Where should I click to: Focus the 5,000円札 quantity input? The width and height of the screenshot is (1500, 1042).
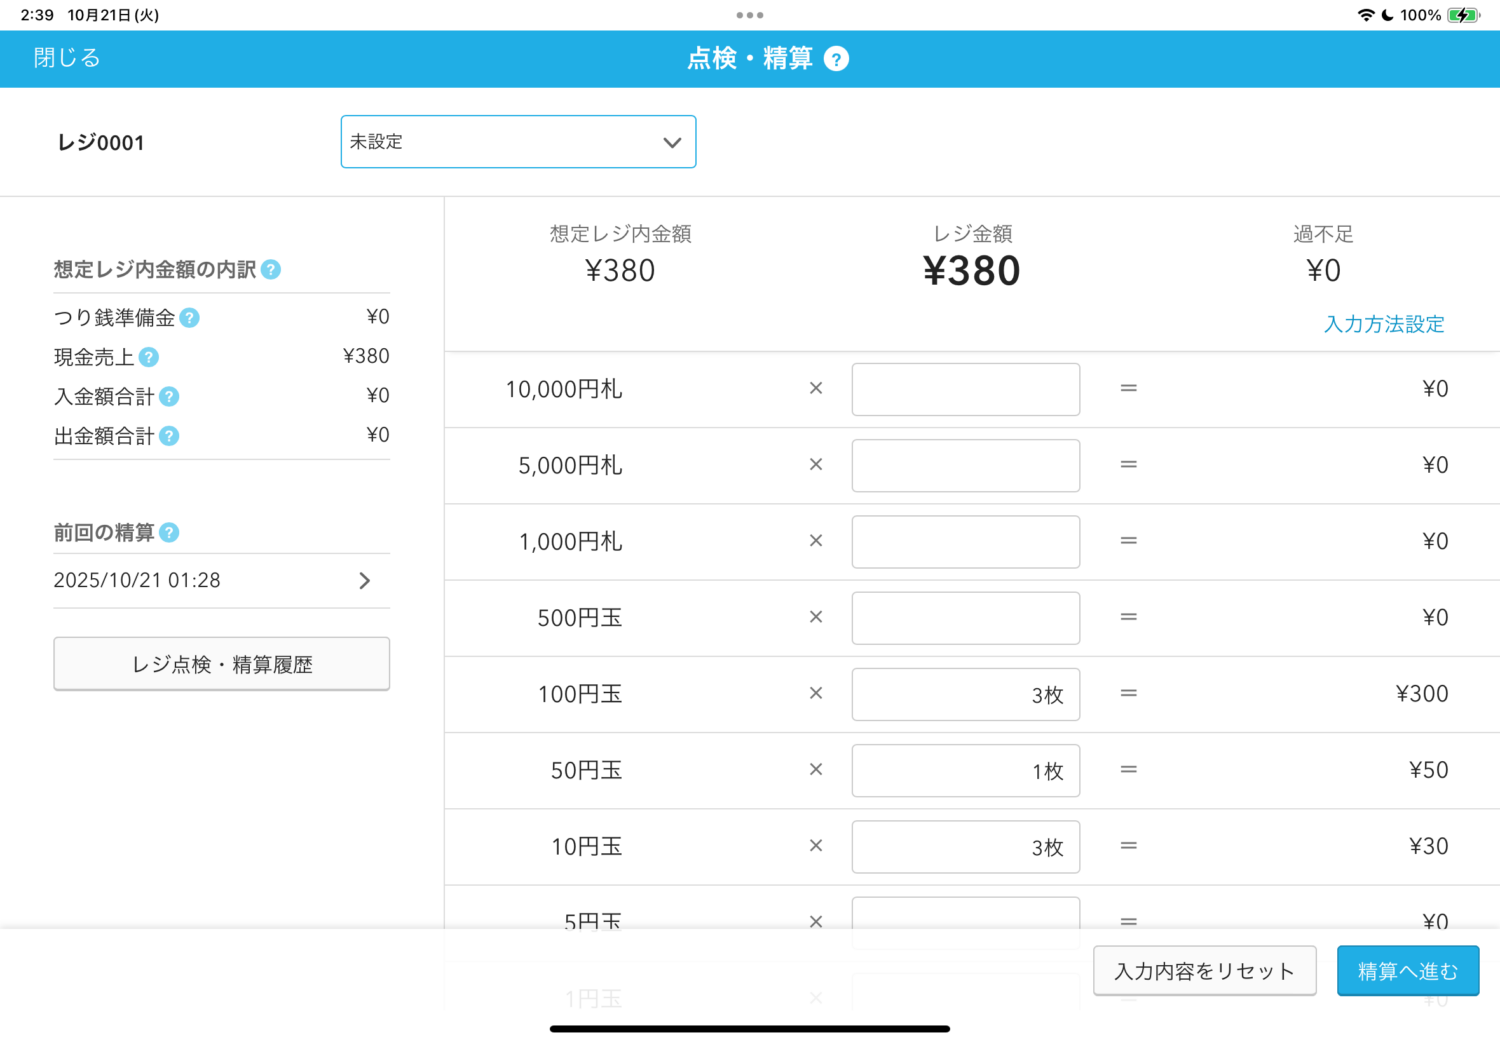[x=965, y=465]
